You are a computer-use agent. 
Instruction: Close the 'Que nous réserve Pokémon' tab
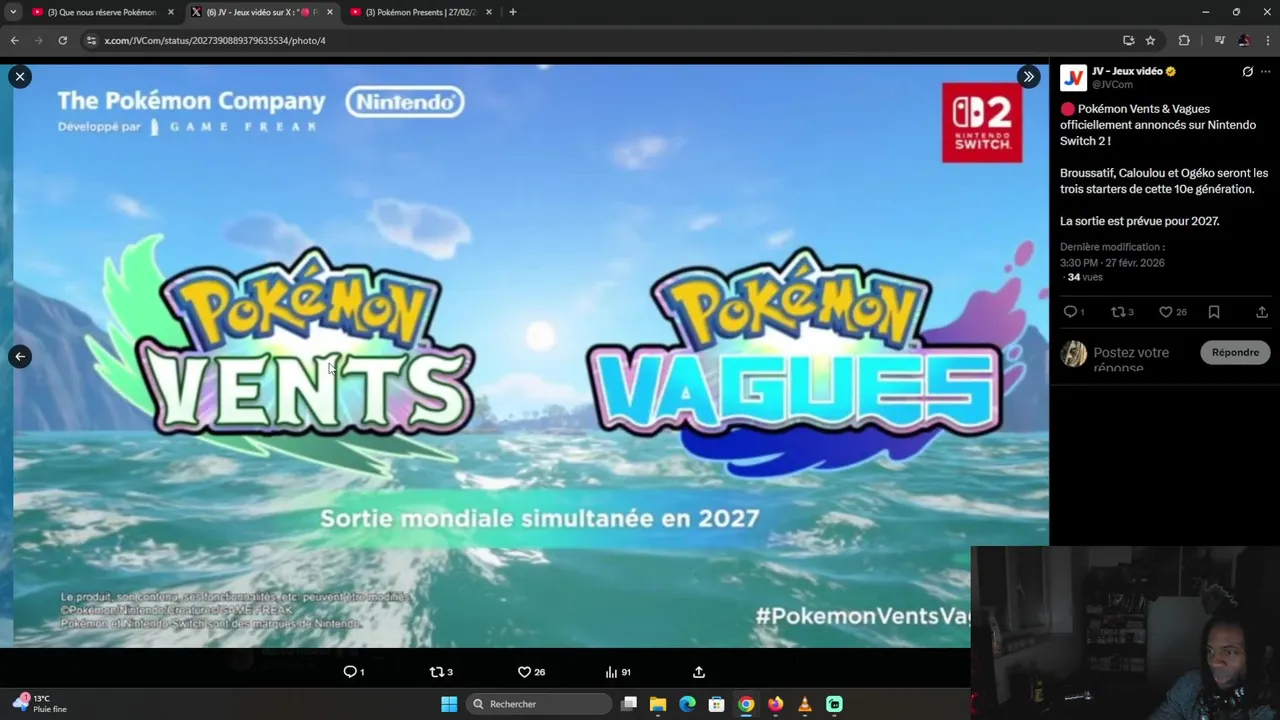pyautogui.click(x=170, y=12)
